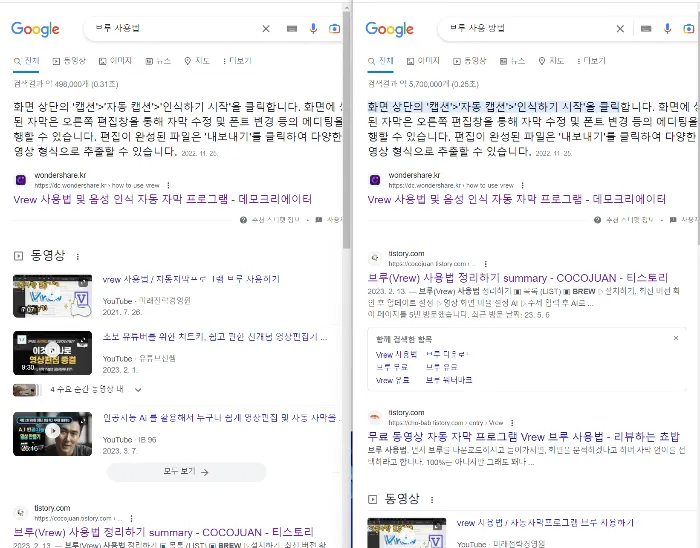Open options for cho-bab tistory result
This screenshot has height=548, width=700.
512,423
